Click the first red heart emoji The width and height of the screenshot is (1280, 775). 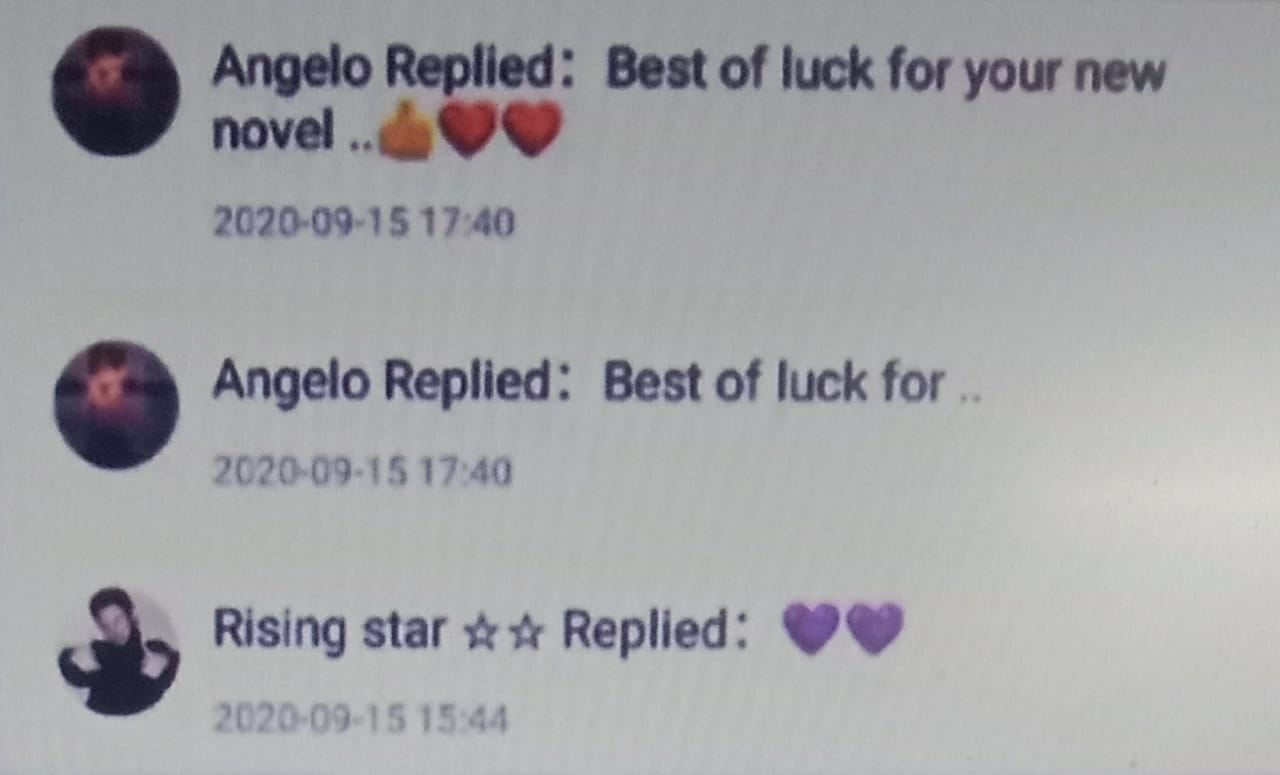point(468,131)
